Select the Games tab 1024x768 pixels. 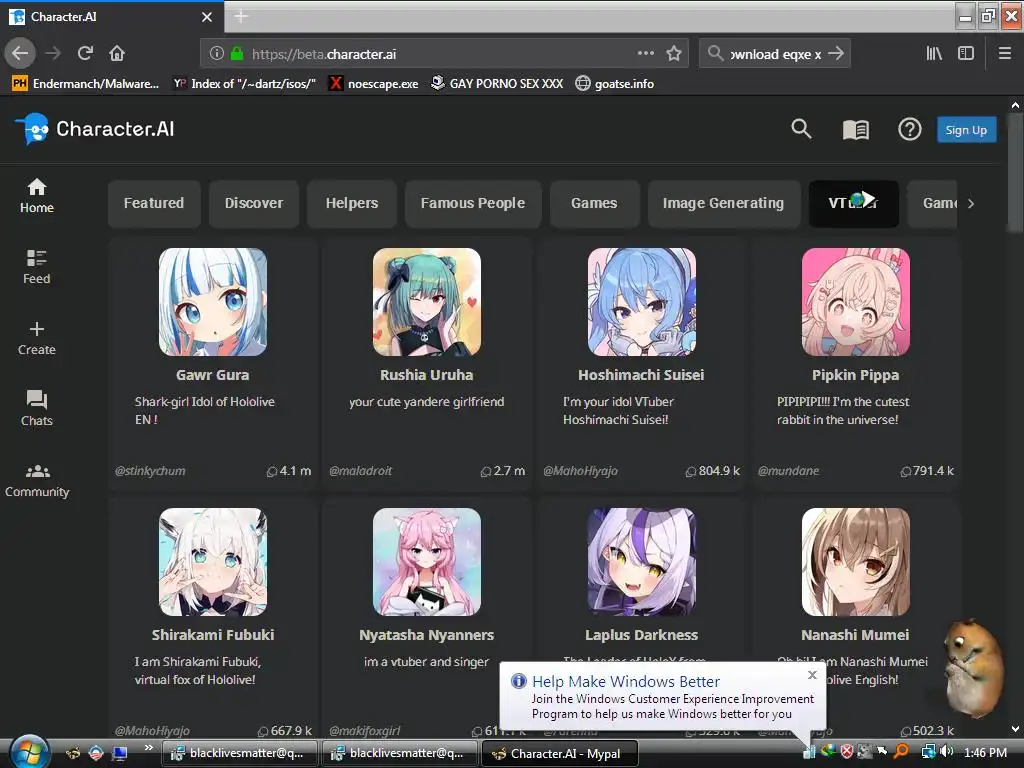point(594,203)
